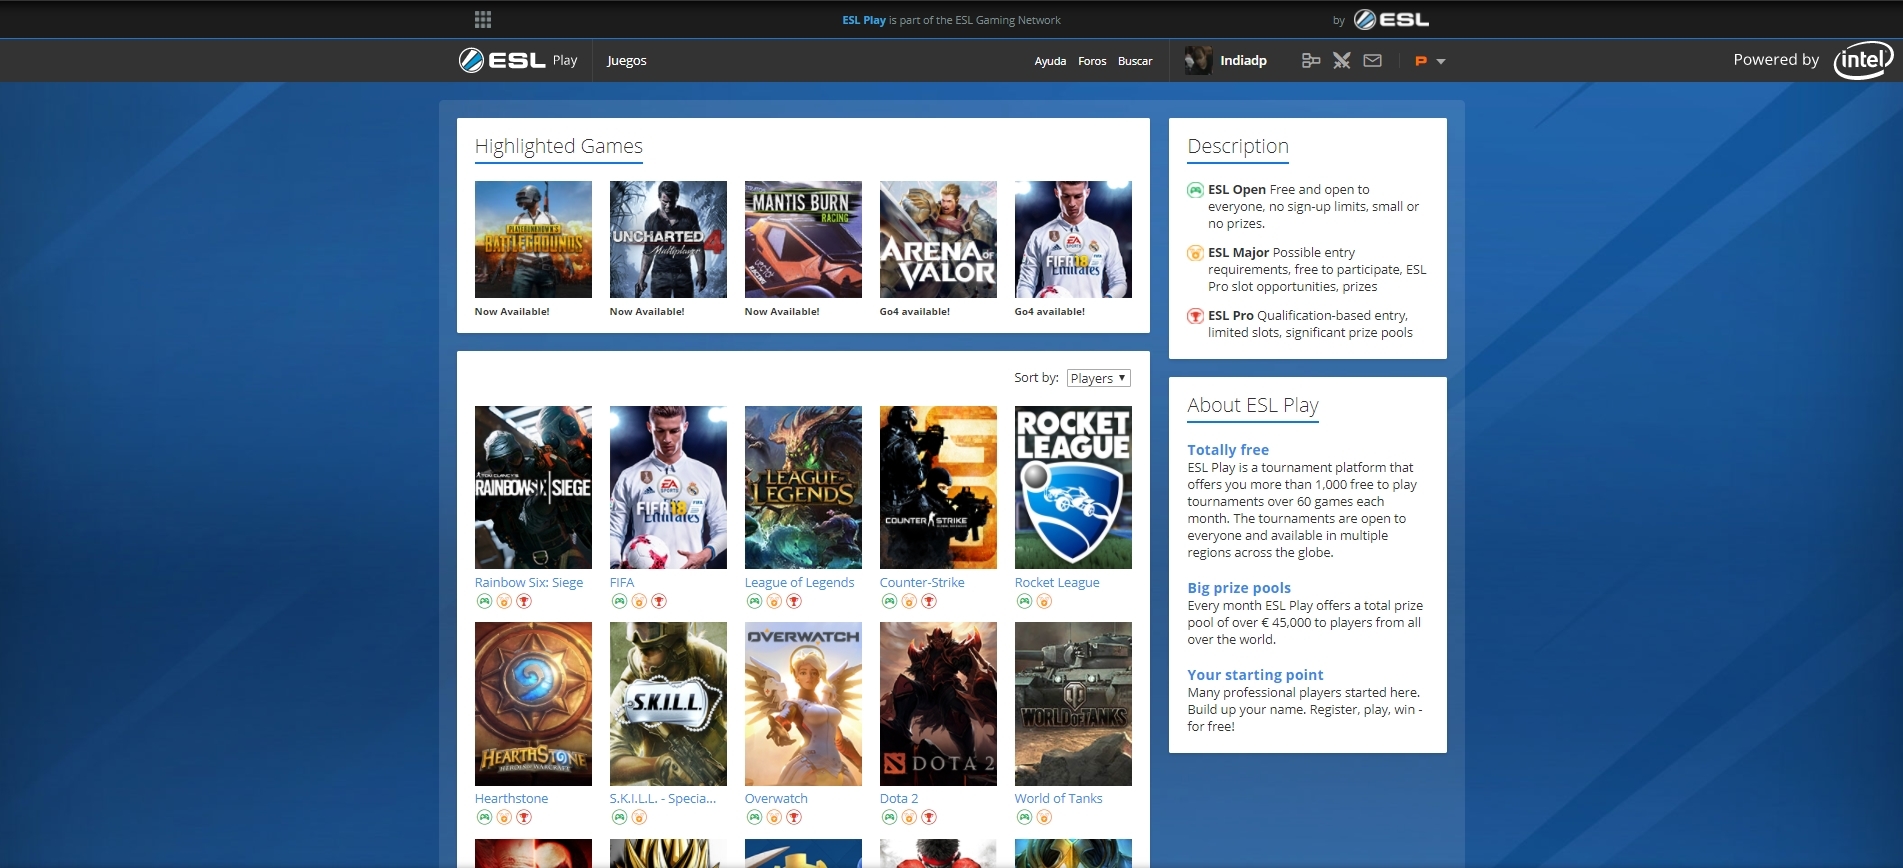The height and width of the screenshot is (868, 1903).
Task: Open the Indiadp profile avatar
Action: click(x=1198, y=60)
